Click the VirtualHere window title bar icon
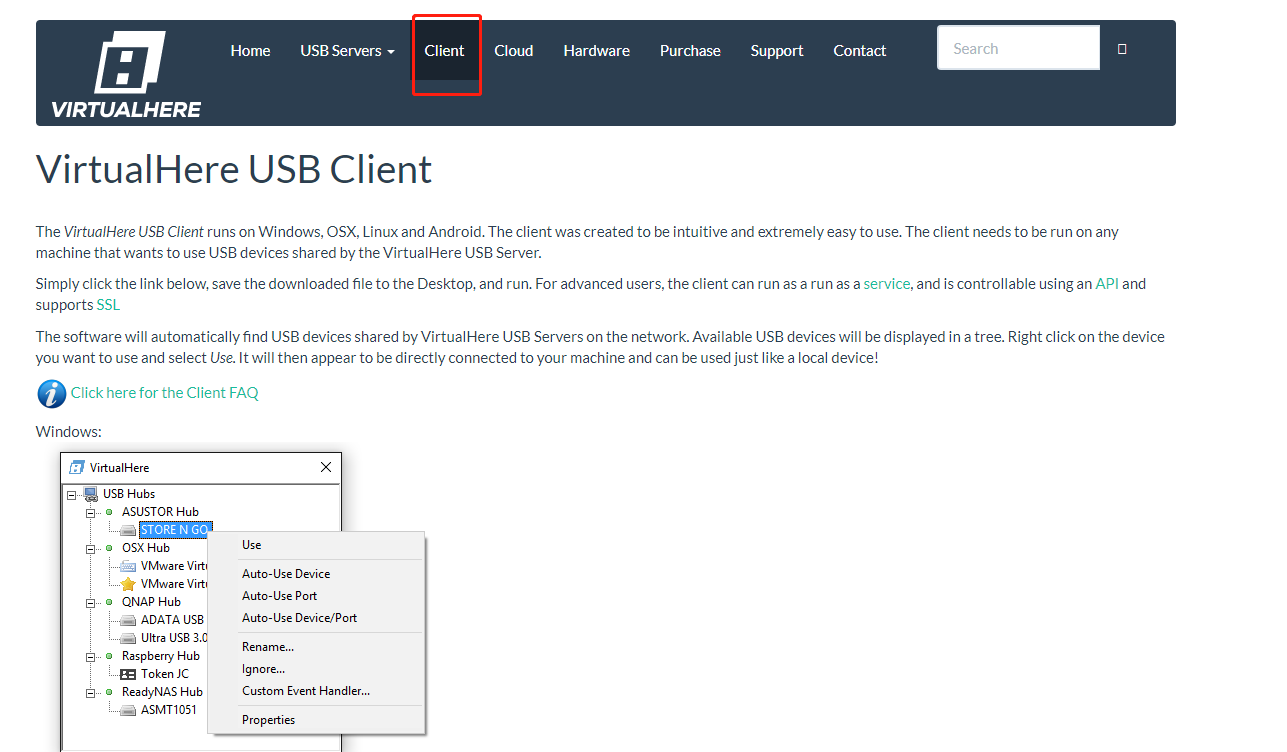 [76, 467]
